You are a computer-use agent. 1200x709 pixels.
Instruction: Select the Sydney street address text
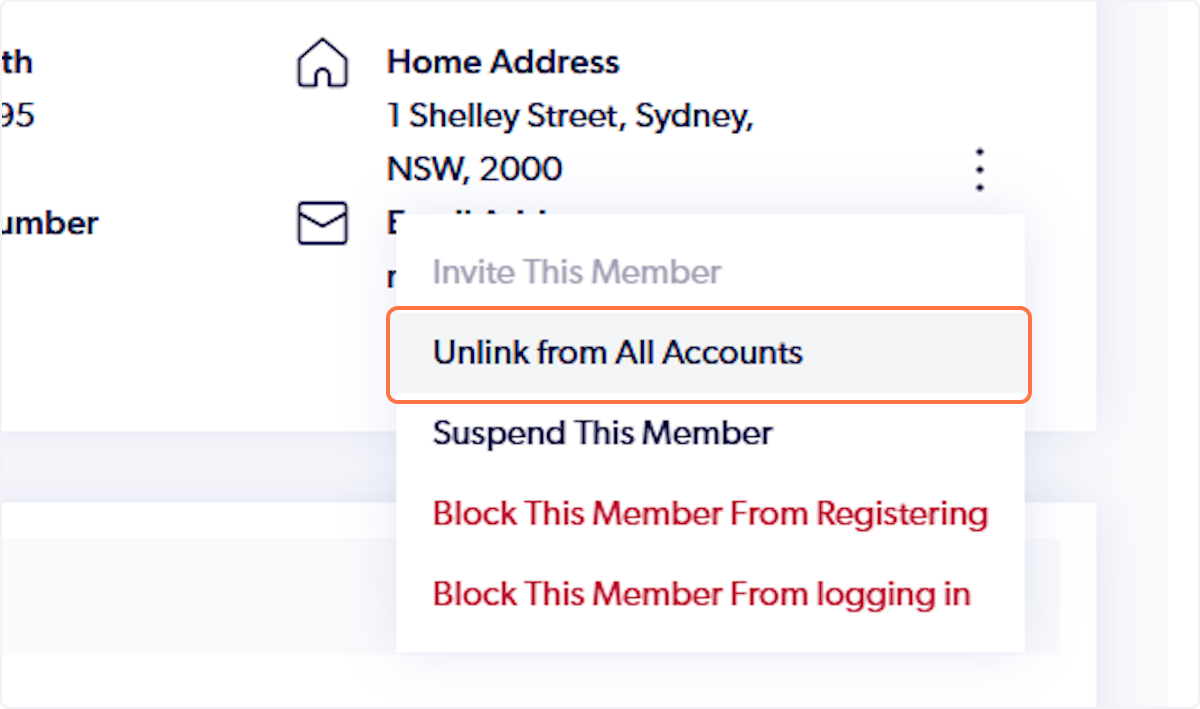570,115
